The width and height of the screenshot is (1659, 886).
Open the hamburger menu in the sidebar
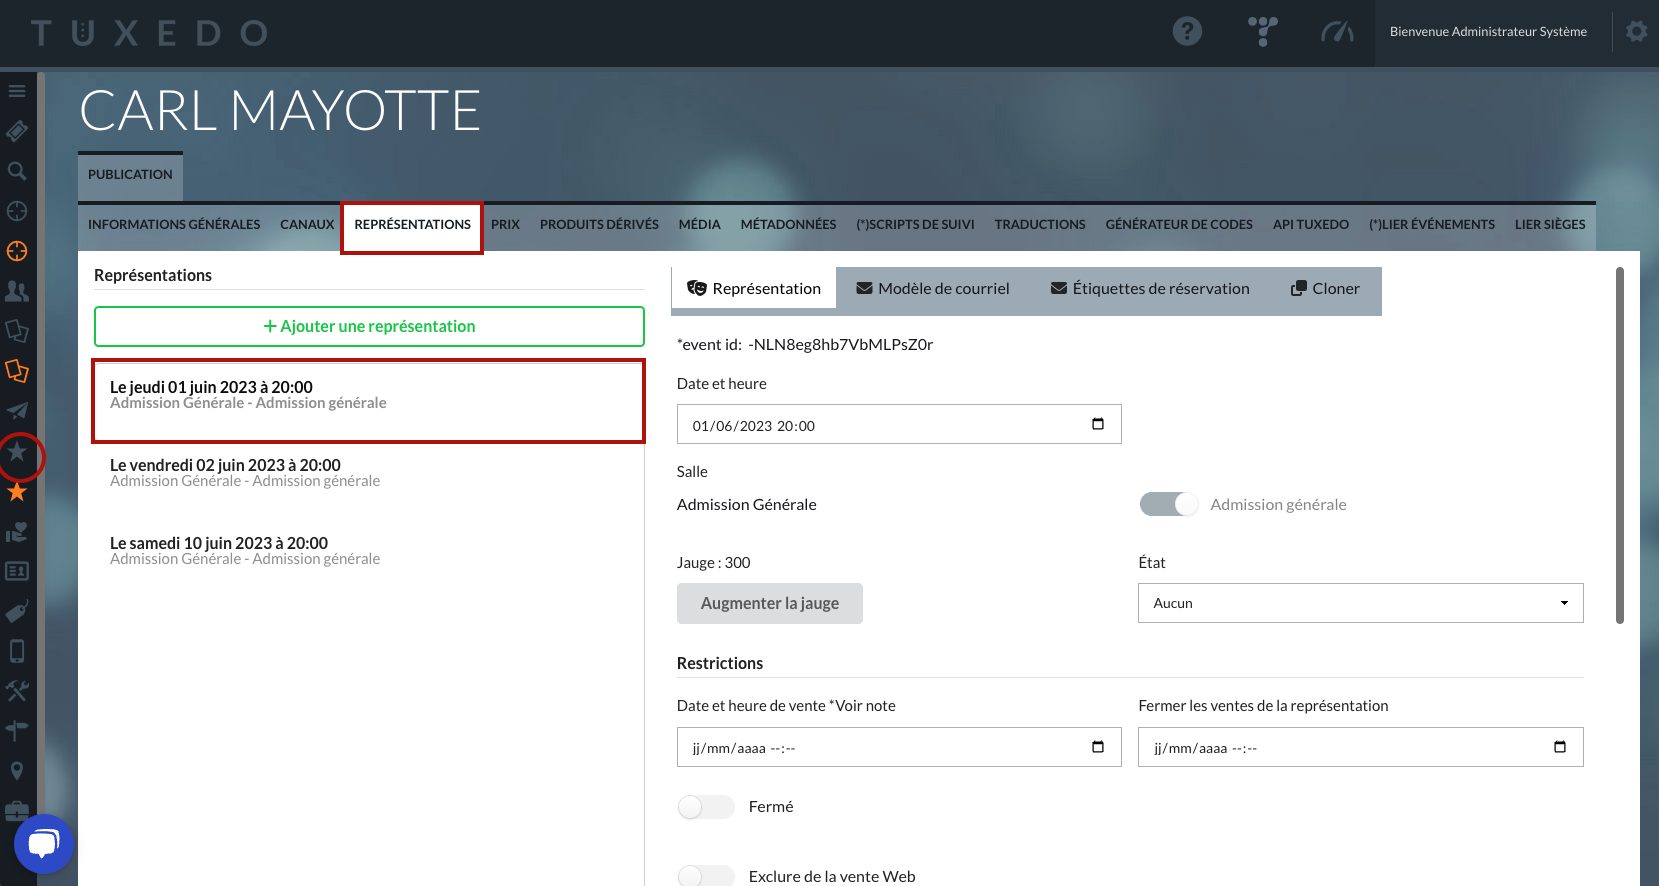click(17, 91)
